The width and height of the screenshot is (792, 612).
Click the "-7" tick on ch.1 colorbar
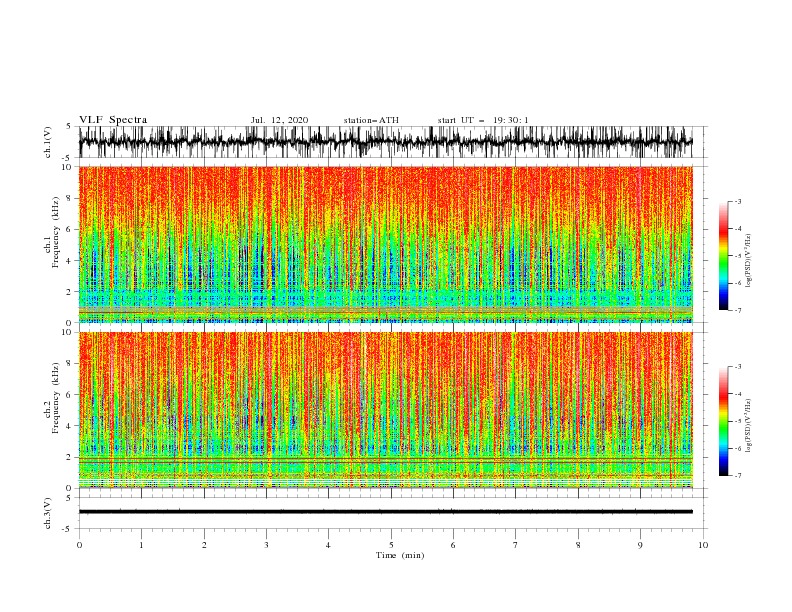pyautogui.click(x=737, y=310)
